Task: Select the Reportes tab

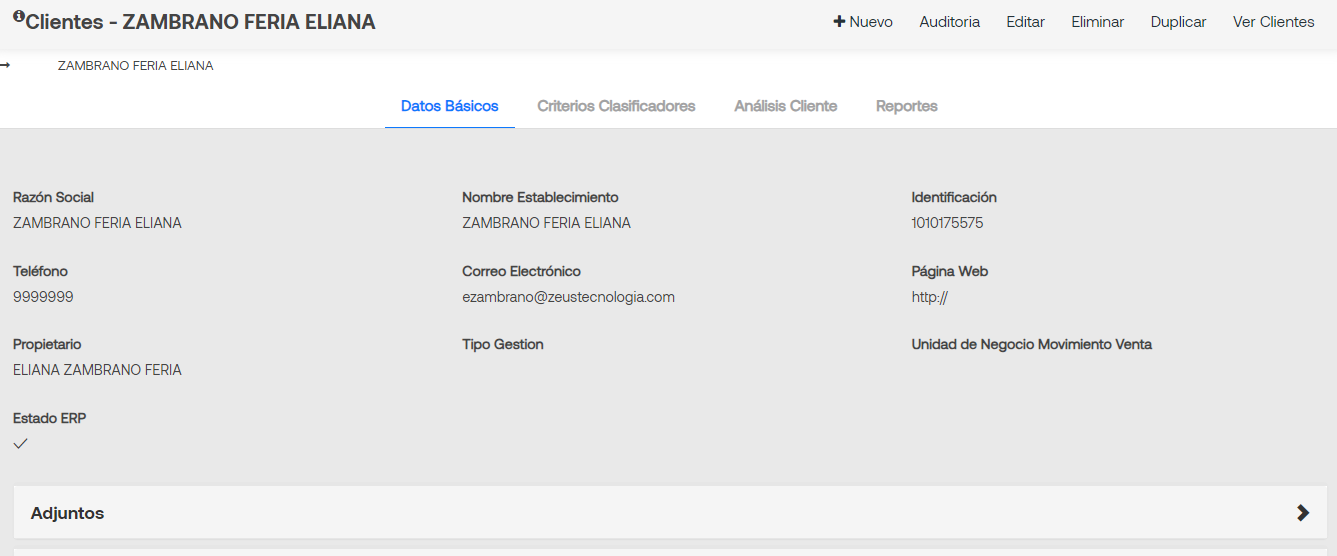Action: point(907,106)
